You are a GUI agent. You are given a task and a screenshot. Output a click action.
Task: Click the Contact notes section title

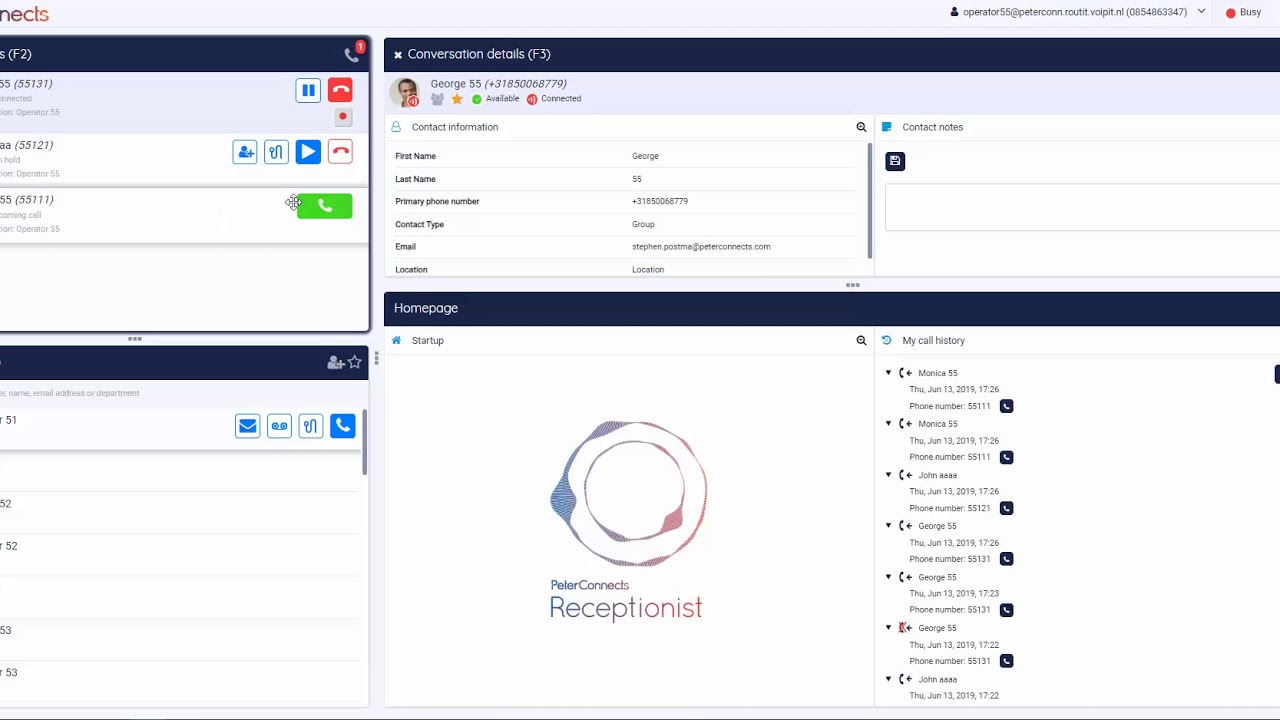933,128
